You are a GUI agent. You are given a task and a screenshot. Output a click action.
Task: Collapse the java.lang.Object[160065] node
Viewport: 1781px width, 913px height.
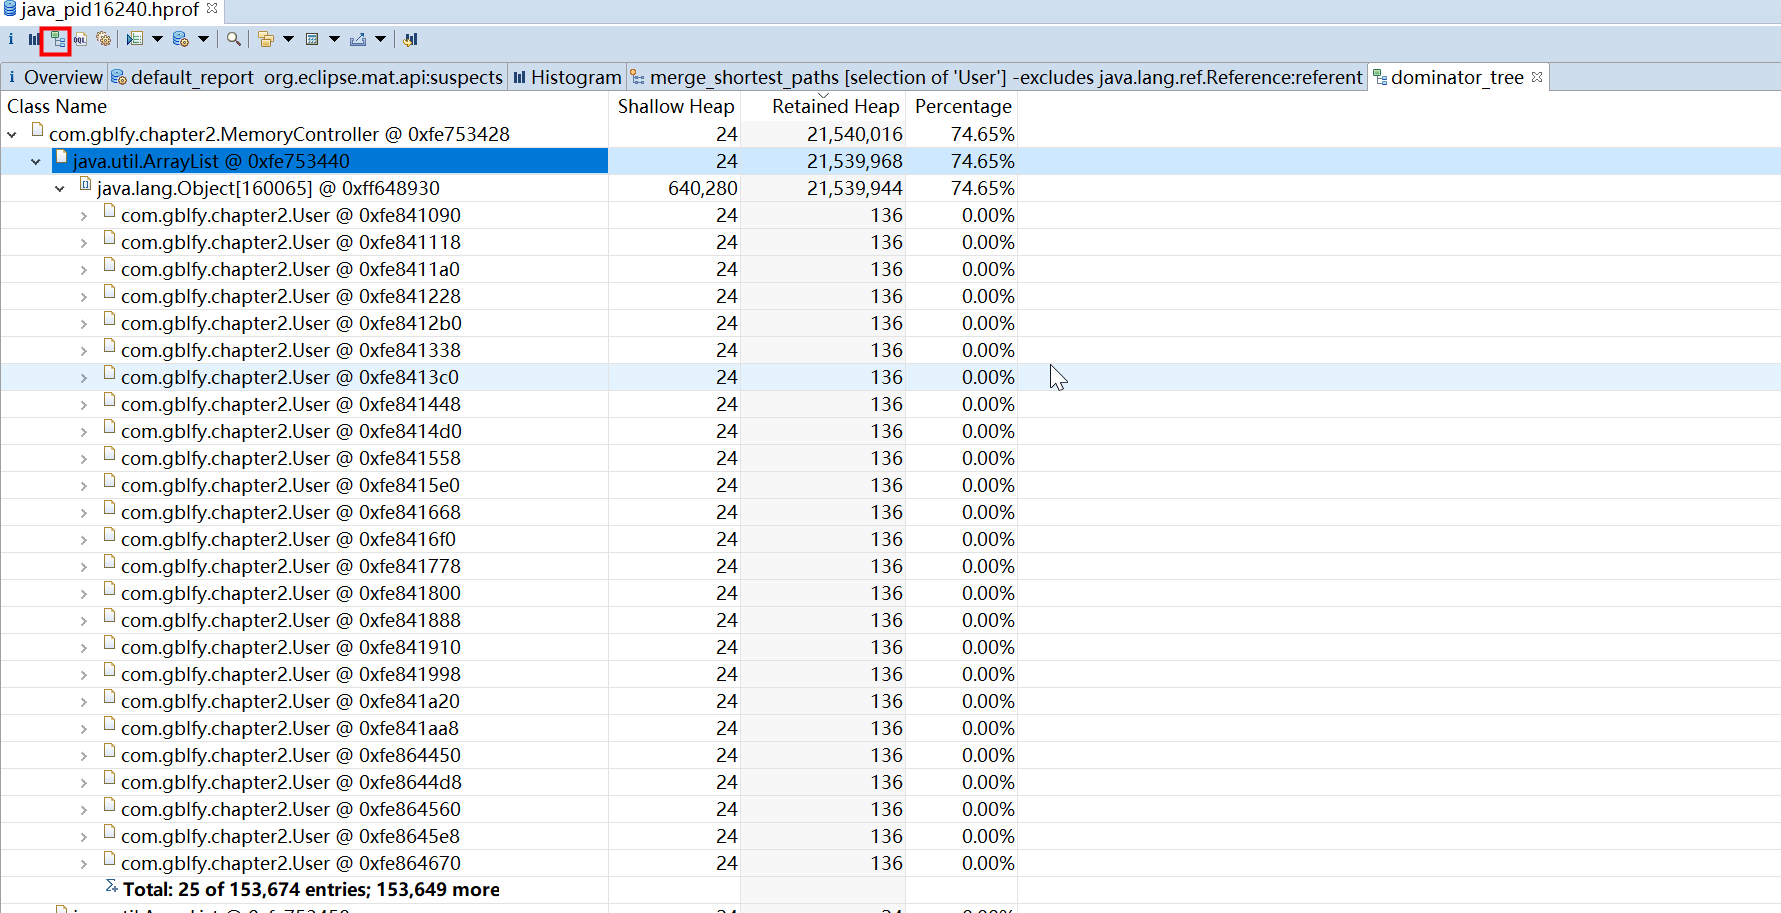[x=60, y=188]
